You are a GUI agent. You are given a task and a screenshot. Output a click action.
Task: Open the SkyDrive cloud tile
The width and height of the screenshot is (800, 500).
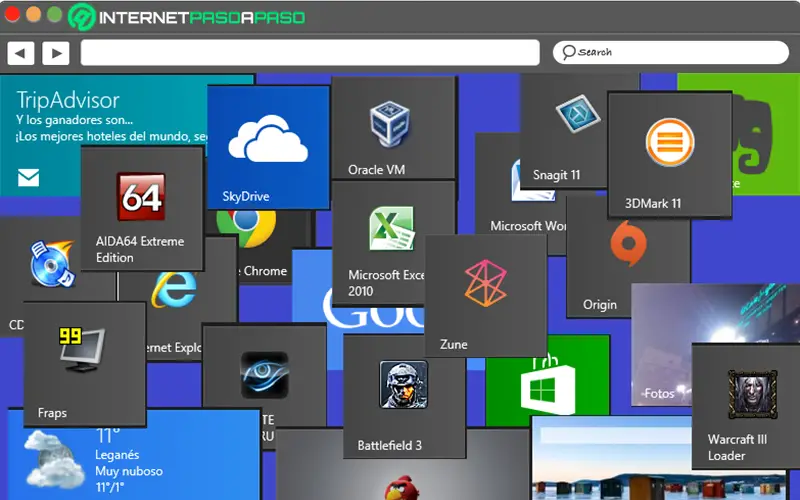coord(268,147)
